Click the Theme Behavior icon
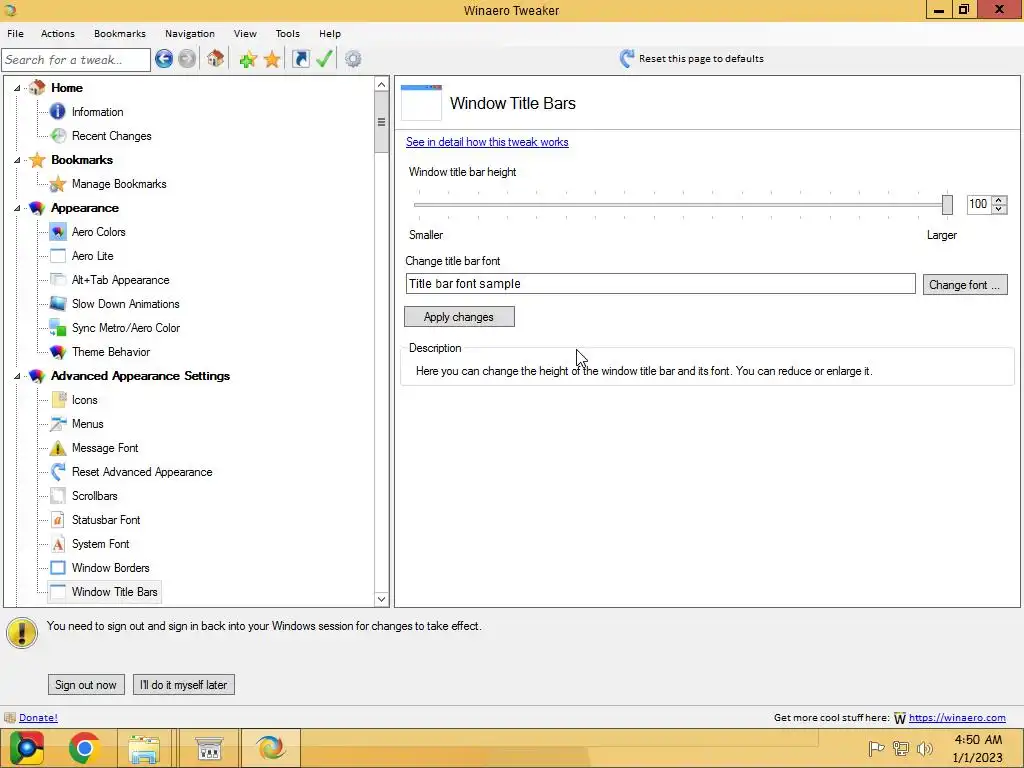This screenshot has width=1024, height=768. click(58, 352)
